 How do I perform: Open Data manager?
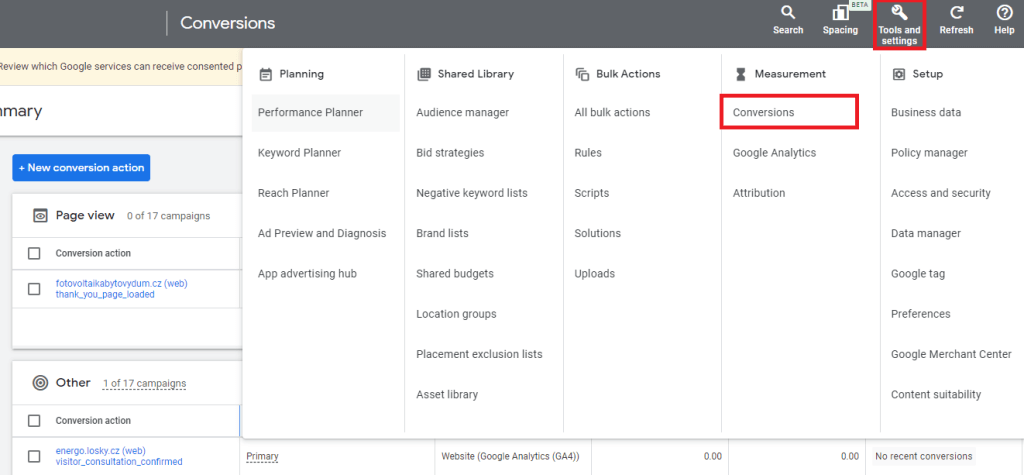925,233
